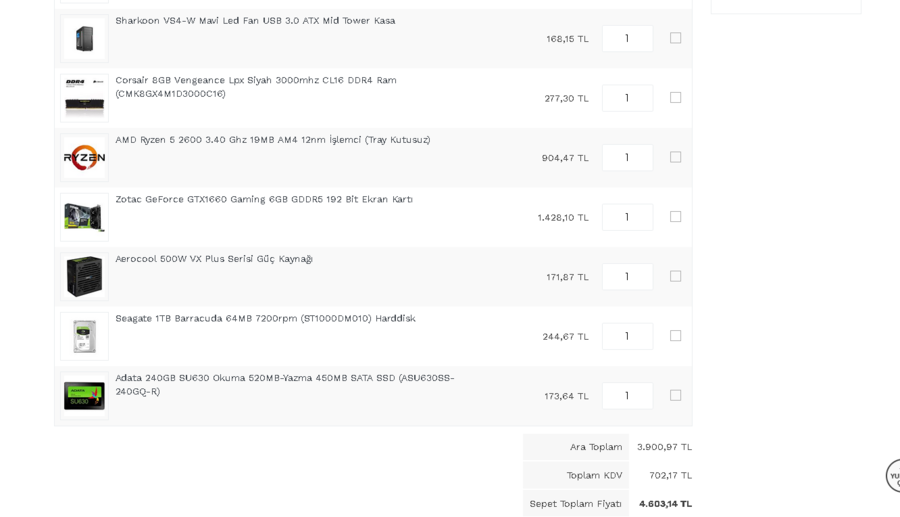The image size is (900, 517).
Task: Check the Zotac GTX1660 row checkbox
Action: (676, 217)
